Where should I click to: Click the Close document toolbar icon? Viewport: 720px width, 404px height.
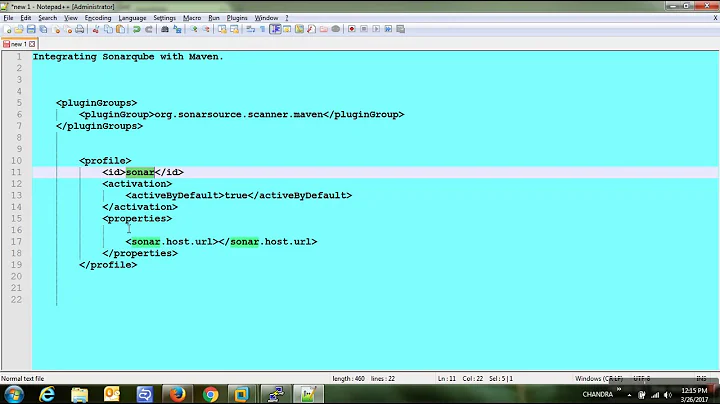56,29
